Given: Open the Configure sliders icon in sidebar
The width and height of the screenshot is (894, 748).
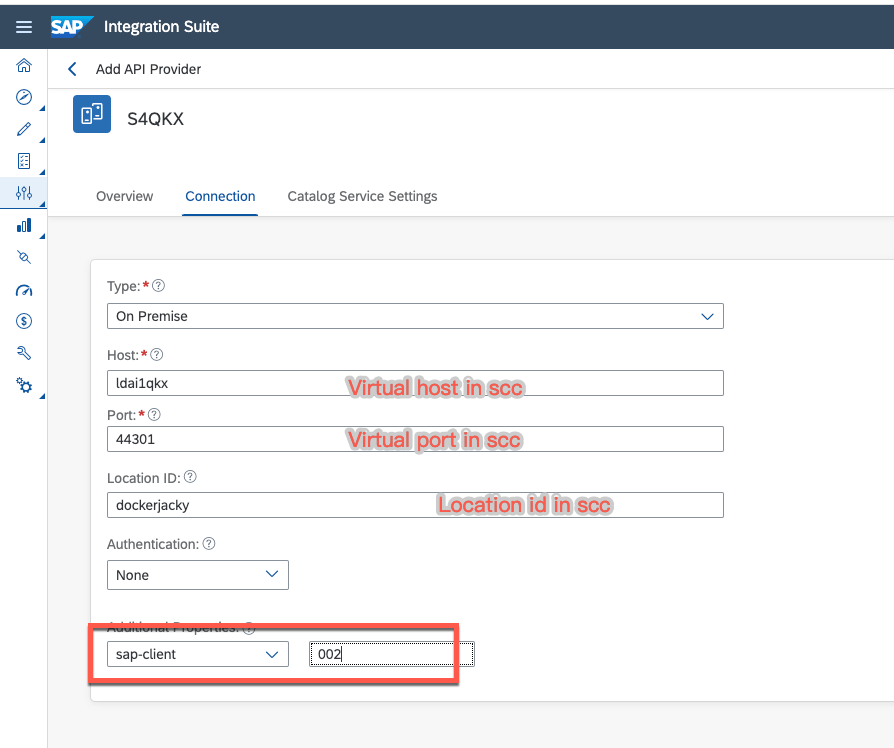Looking at the screenshot, I should [x=24, y=193].
